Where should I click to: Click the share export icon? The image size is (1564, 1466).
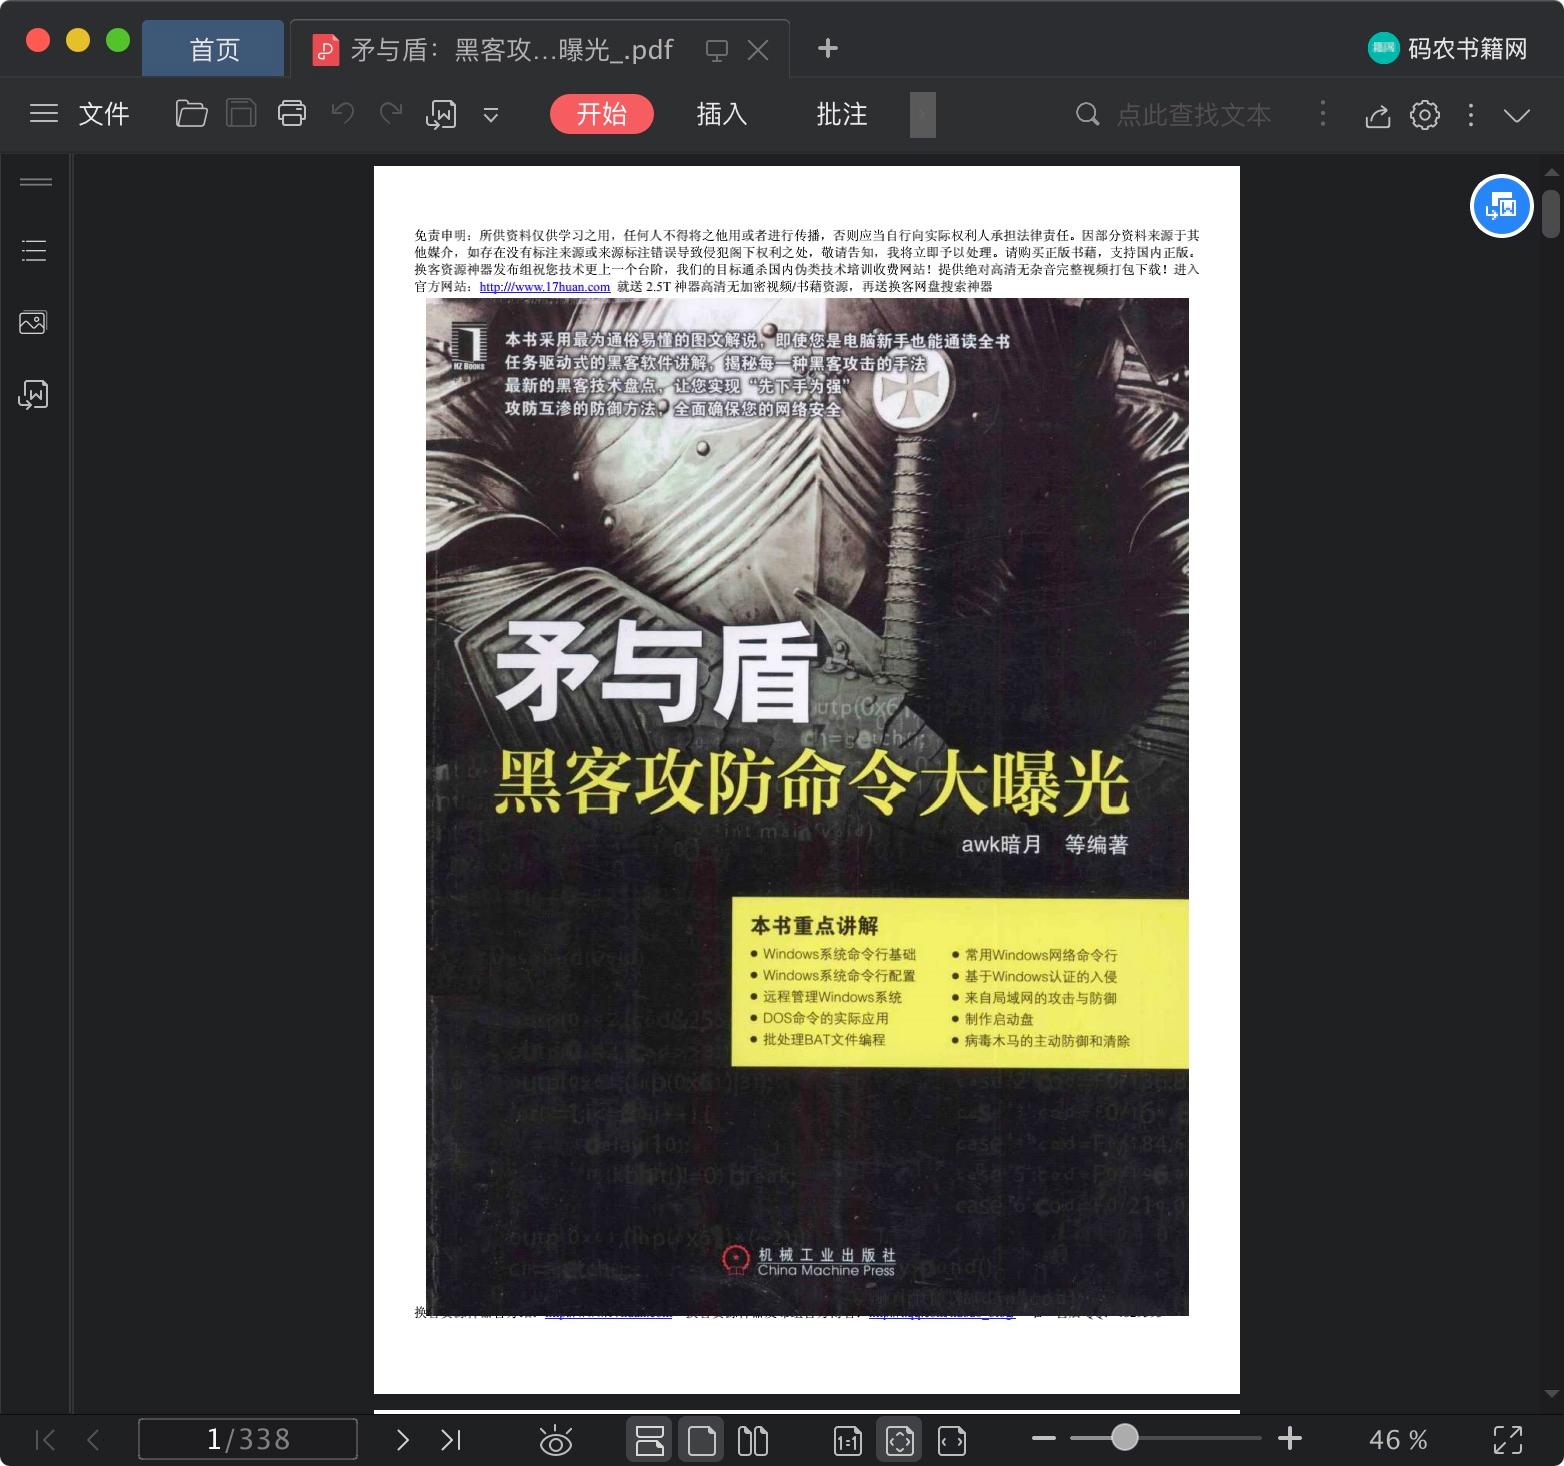click(1378, 115)
